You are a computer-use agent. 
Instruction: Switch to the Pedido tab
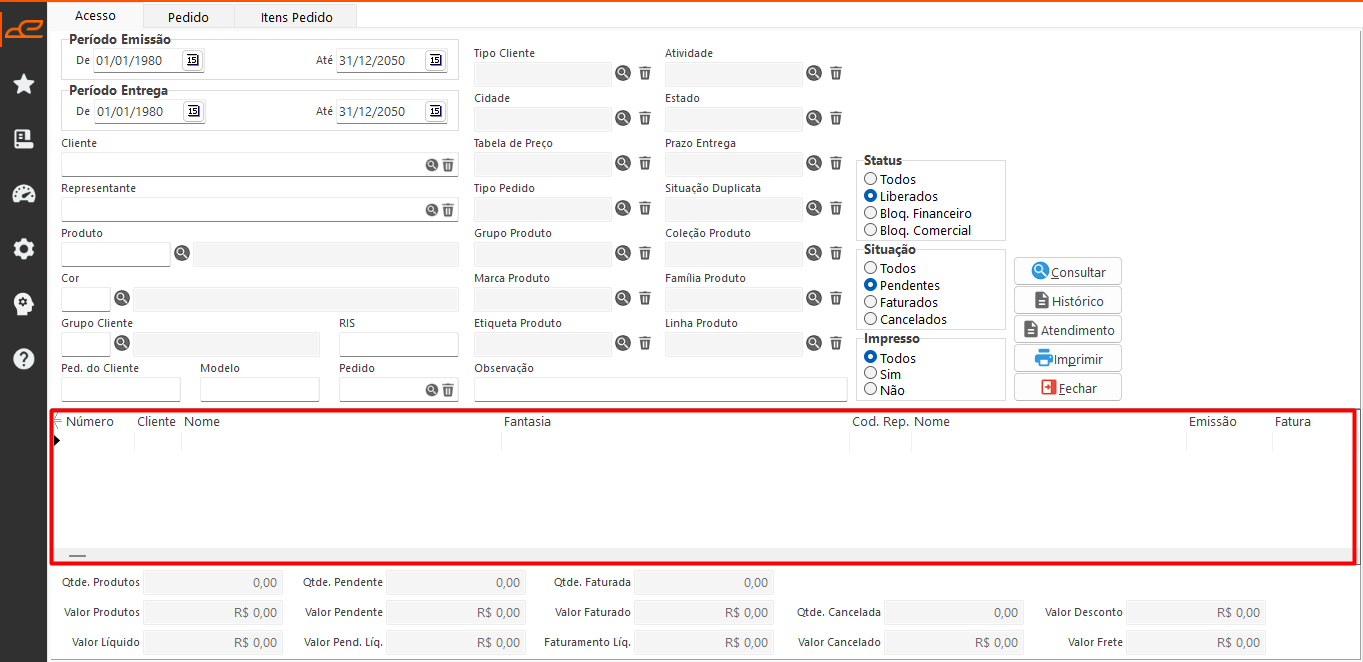188,17
